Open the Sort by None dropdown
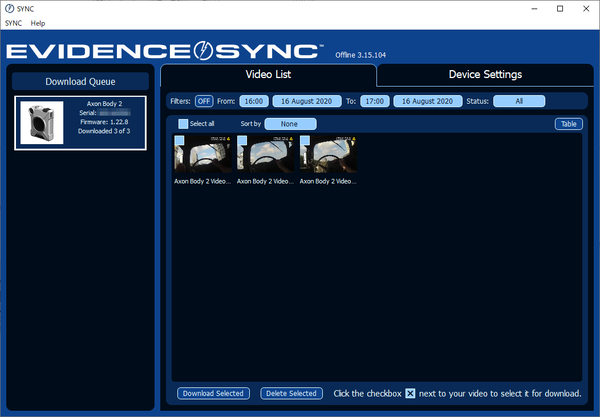Viewport: 600px width, 417px height. pos(290,124)
